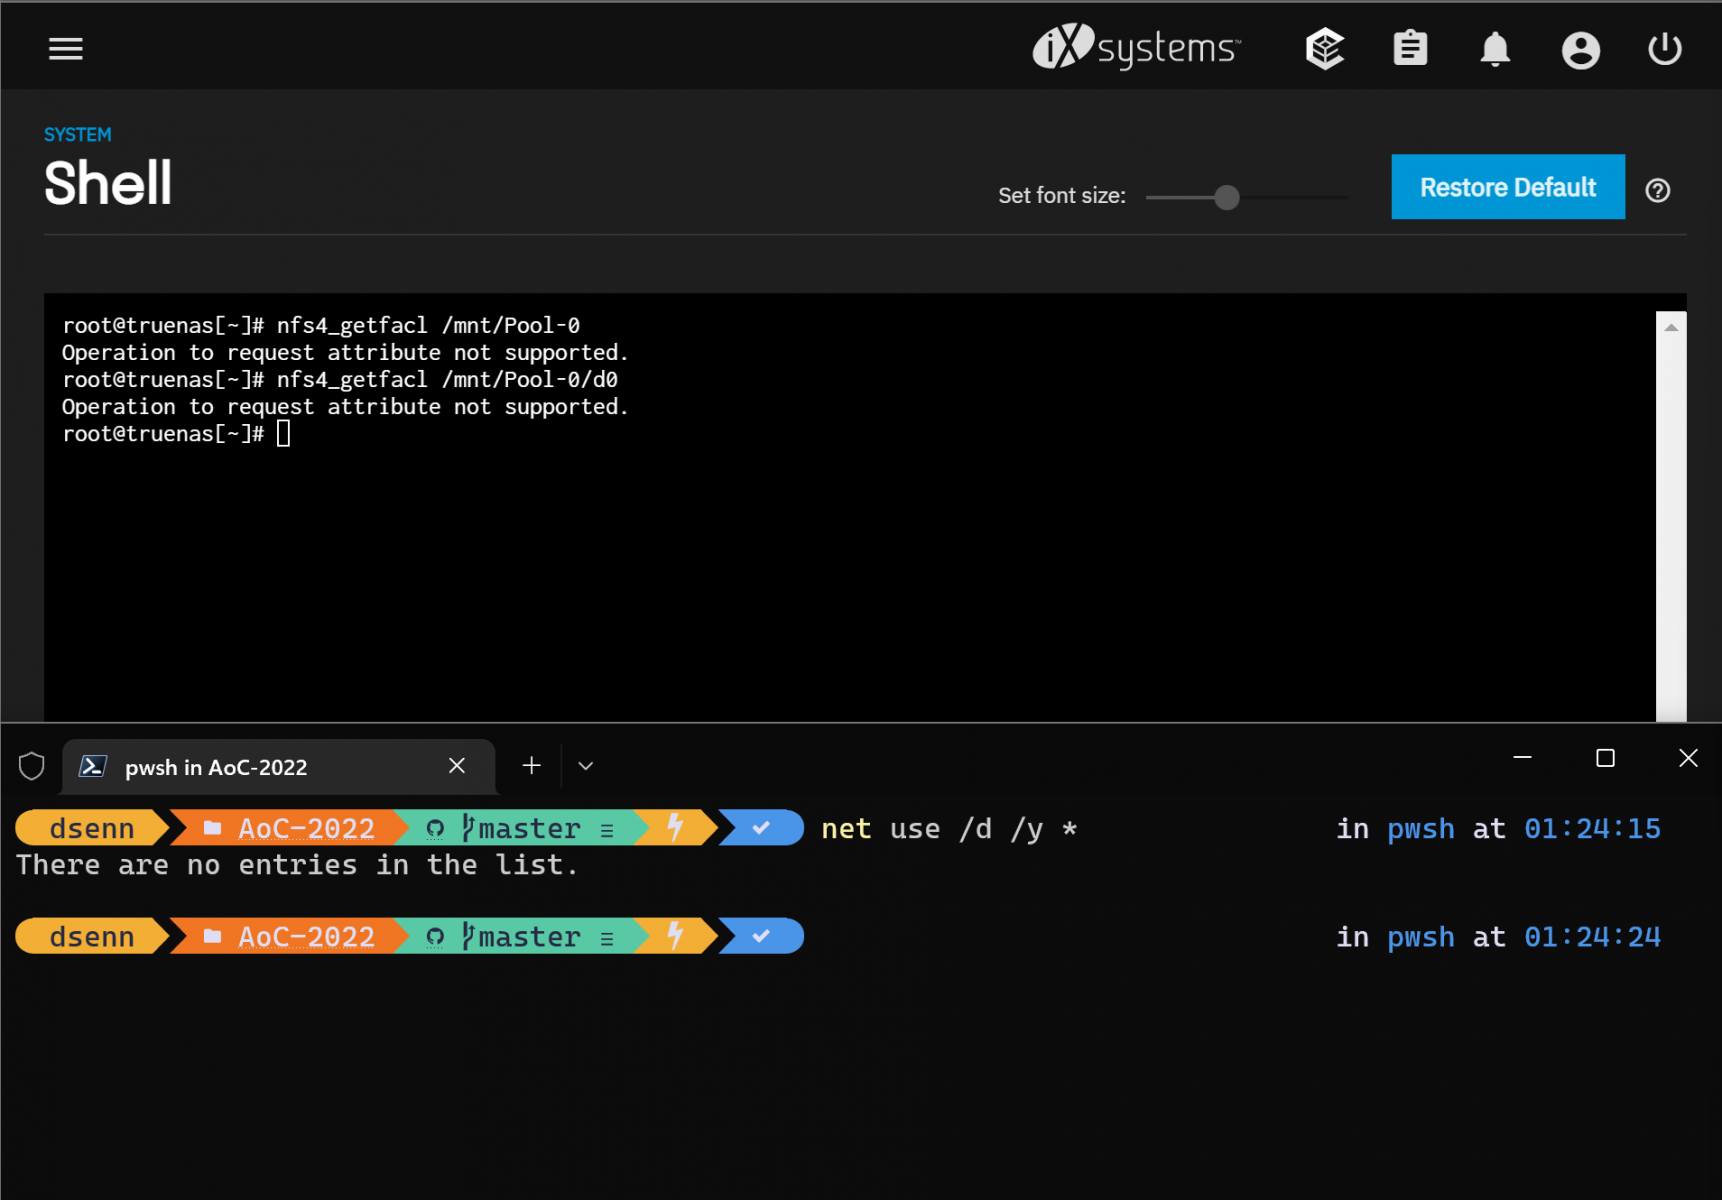Adjust the font size slider handle
This screenshot has height=1200, width=1722.
tap(1226, 197)
